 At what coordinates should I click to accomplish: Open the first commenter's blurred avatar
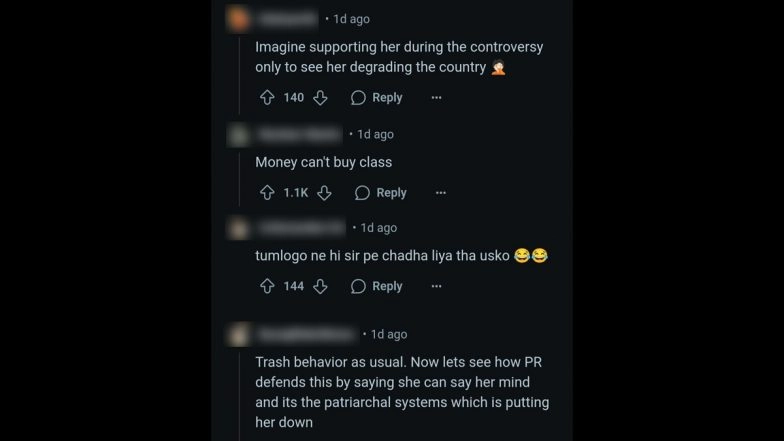[238, 19]
